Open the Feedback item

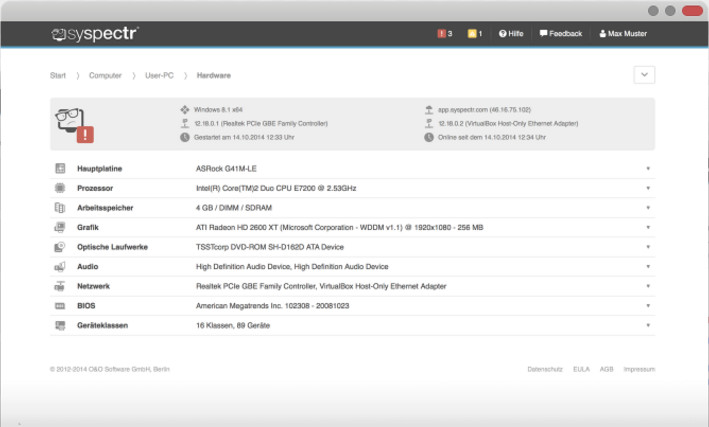point(561,33)
